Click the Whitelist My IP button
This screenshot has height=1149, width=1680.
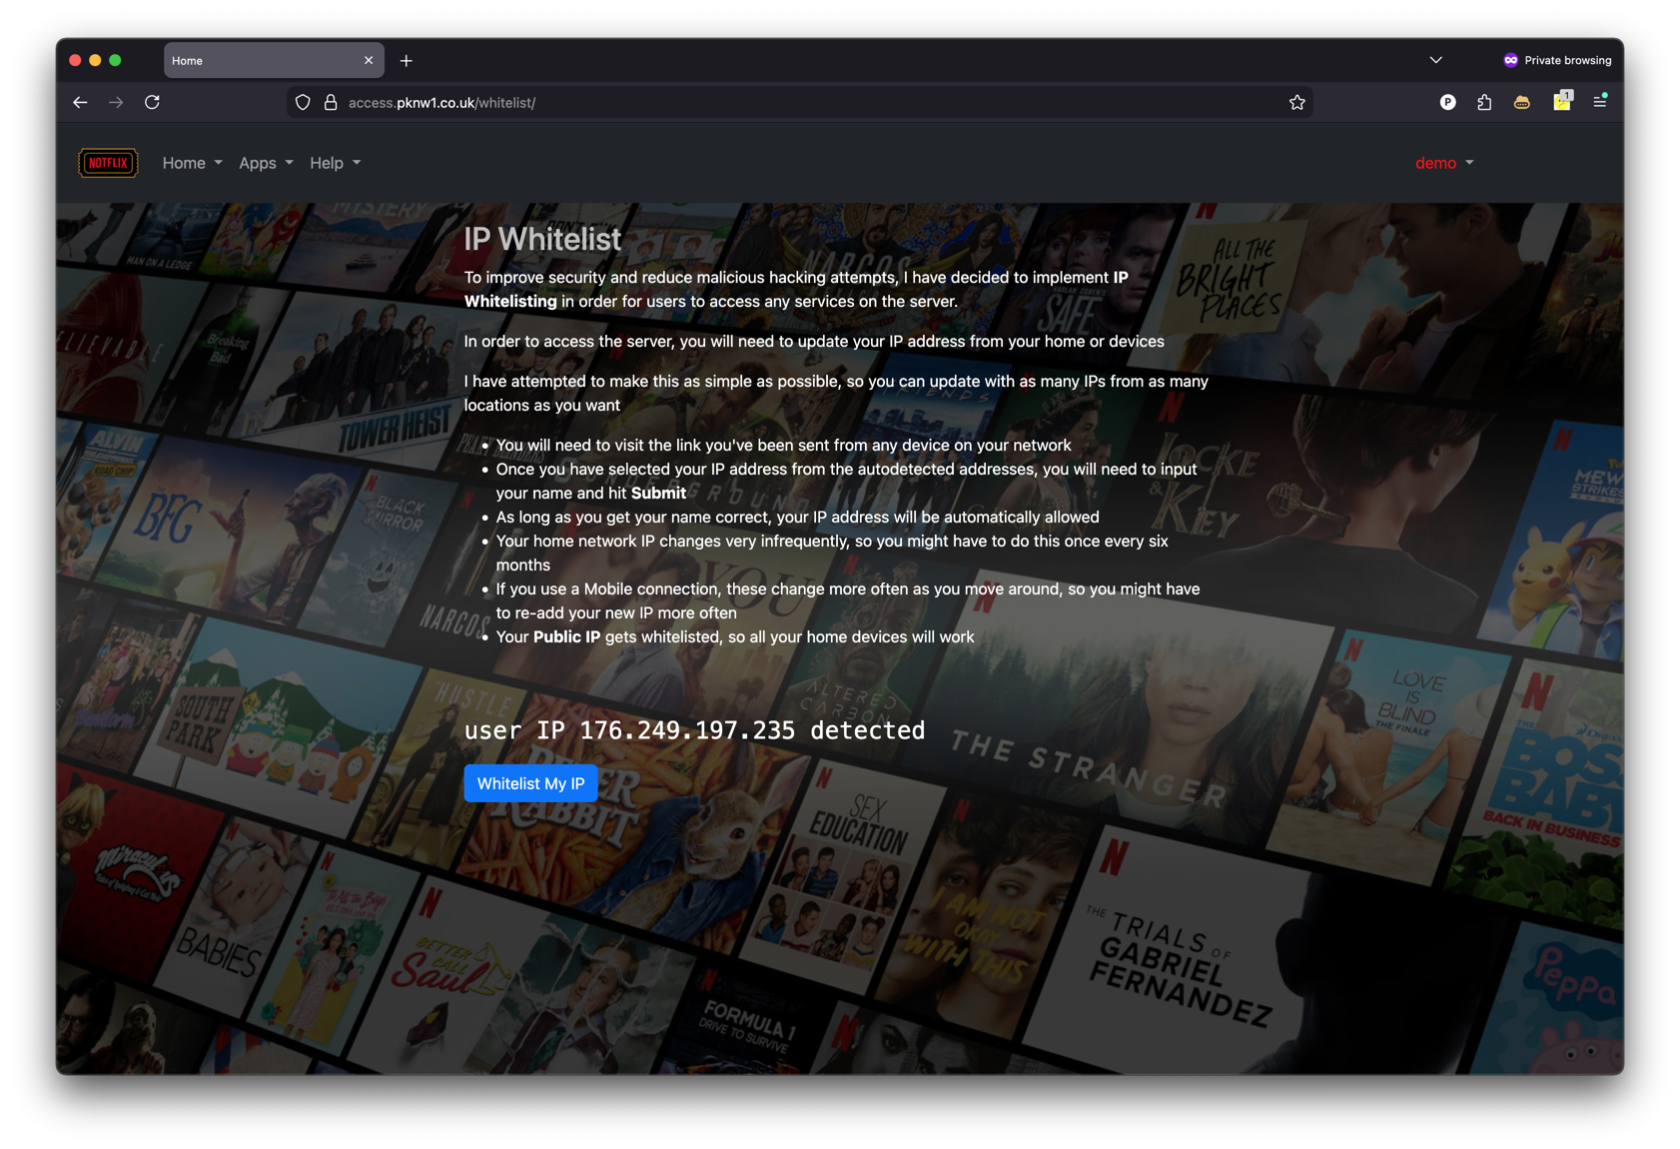[531, 783]
